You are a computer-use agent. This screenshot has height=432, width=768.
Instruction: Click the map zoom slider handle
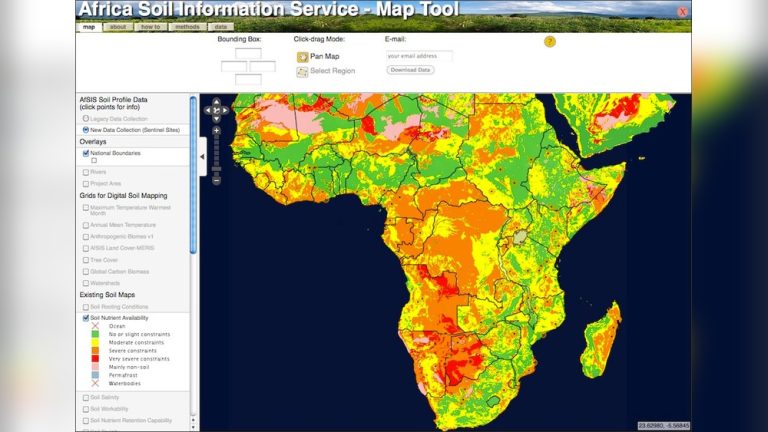click(x=216, y=169)
